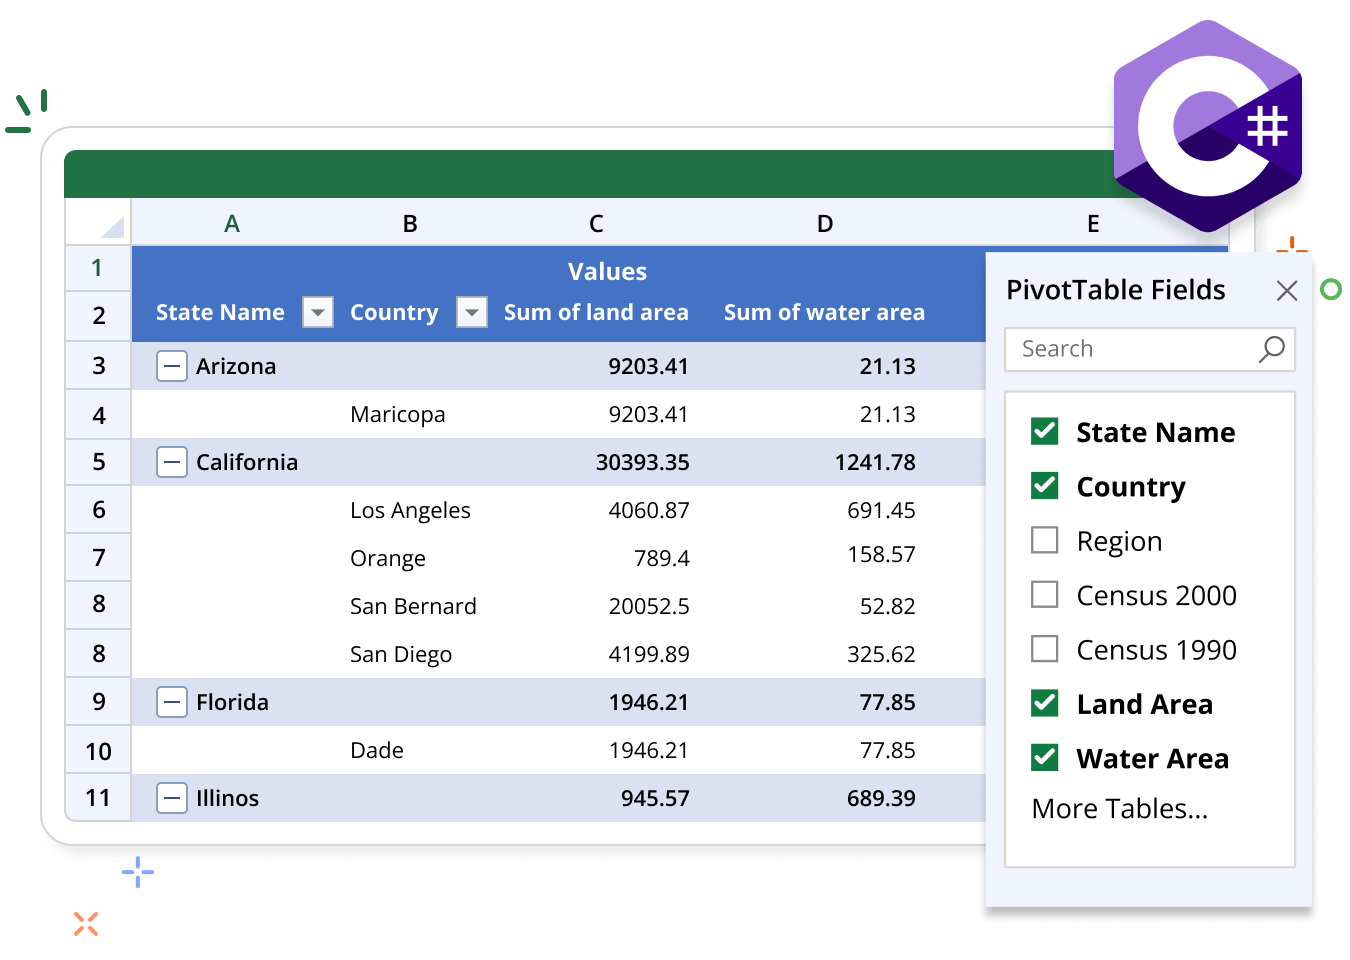Uncheck the Water Area field
This screenshot has height=960, width=1350.
1044,758
